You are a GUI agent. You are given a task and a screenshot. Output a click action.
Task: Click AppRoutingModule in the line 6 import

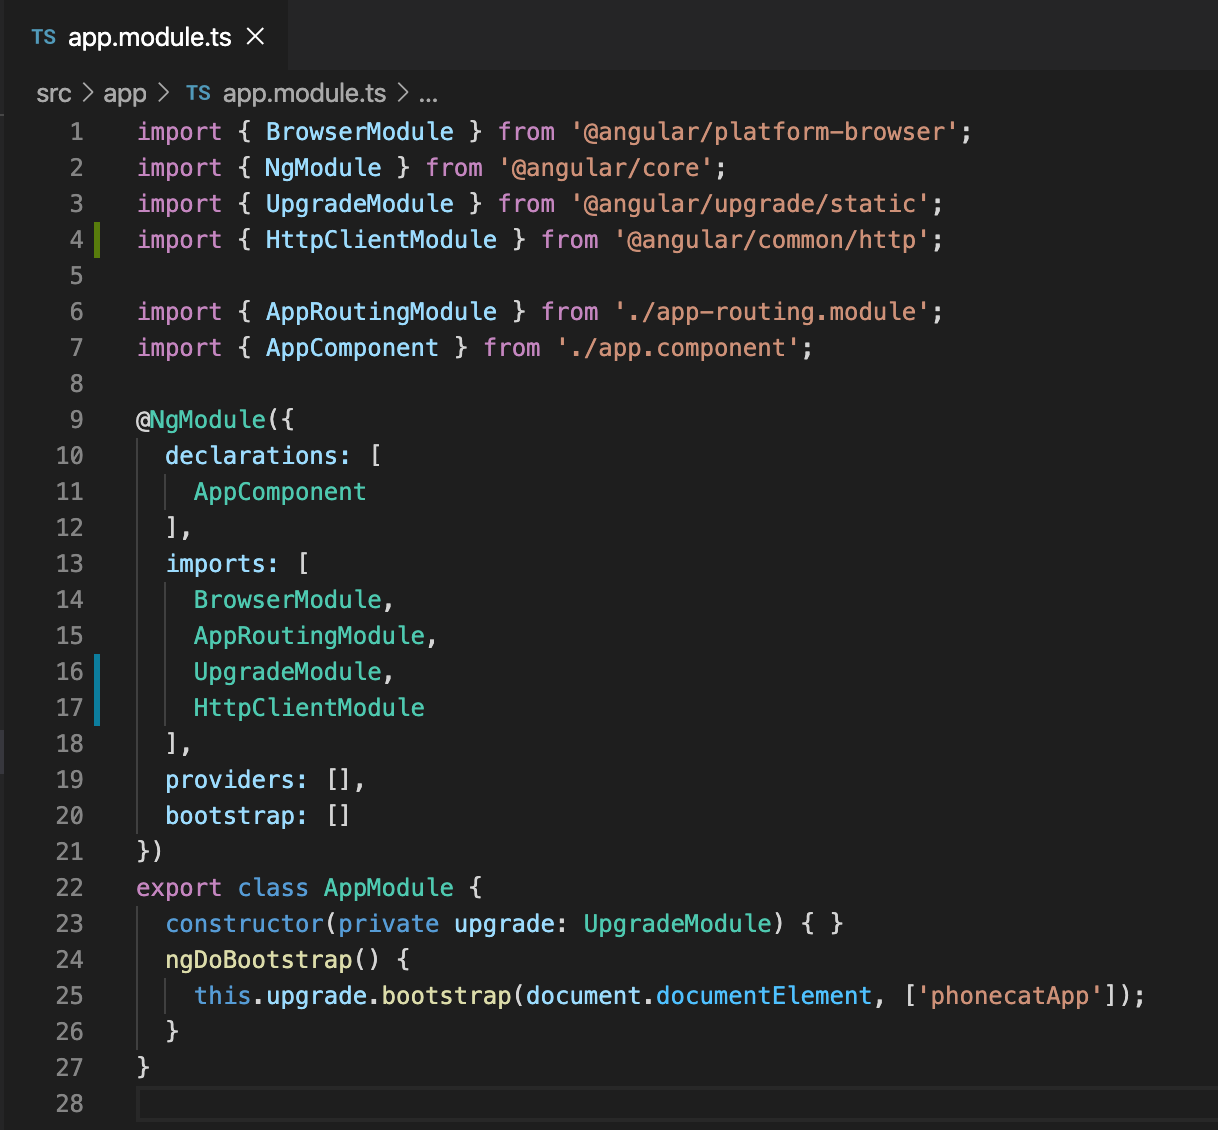pos(381,312)
